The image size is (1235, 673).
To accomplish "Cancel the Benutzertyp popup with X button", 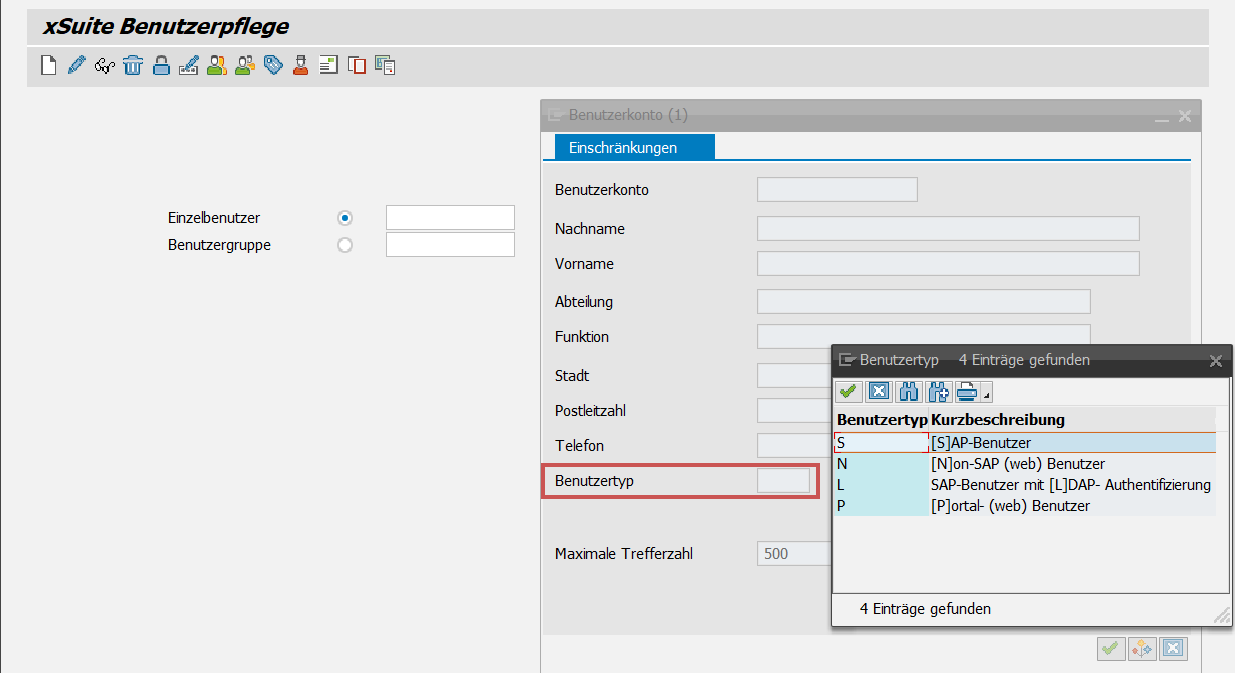I will (879, 391).
